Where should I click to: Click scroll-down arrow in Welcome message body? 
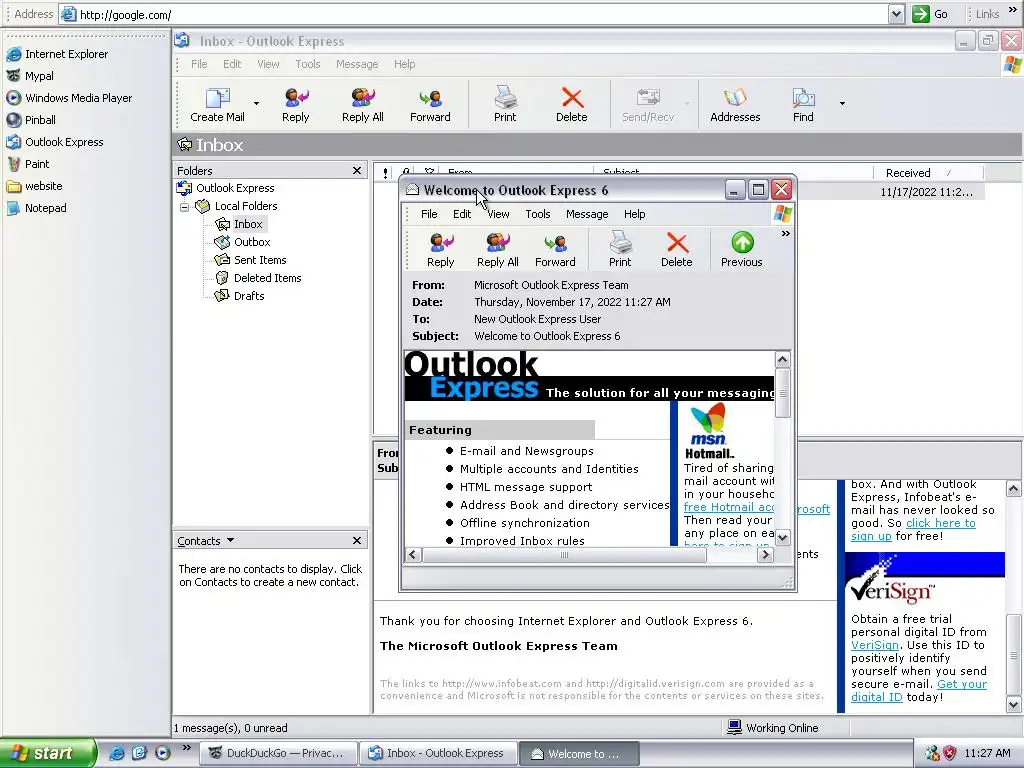[x=782, y=538]
